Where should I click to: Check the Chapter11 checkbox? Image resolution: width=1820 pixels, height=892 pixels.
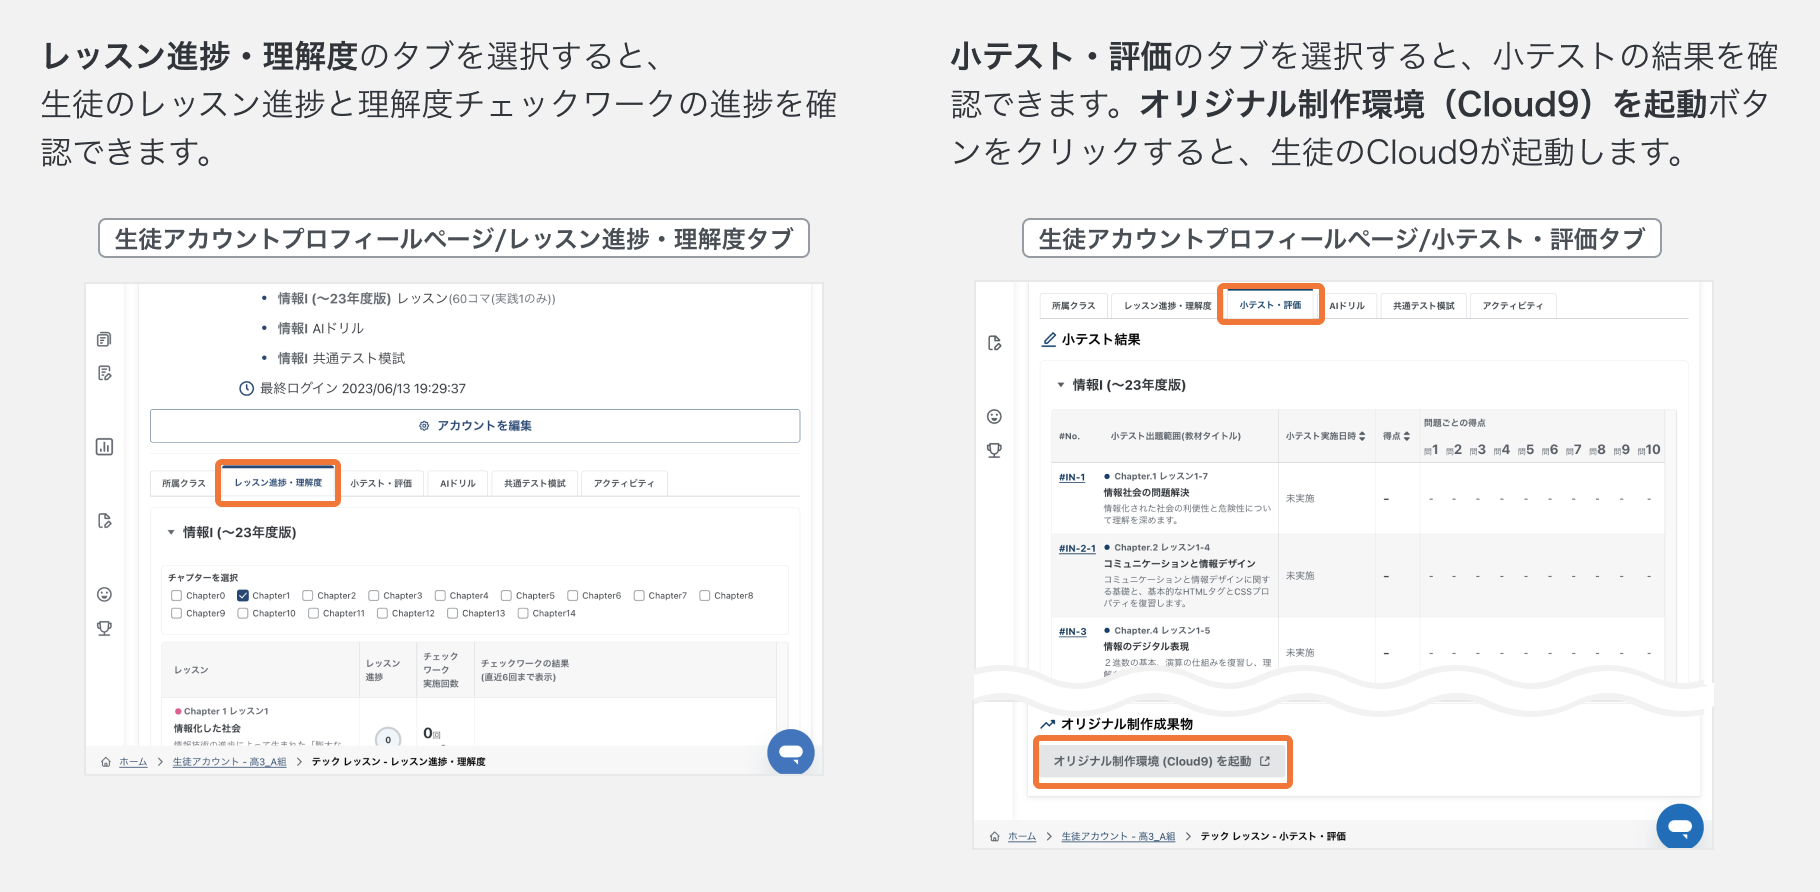(x=313, y=614)
